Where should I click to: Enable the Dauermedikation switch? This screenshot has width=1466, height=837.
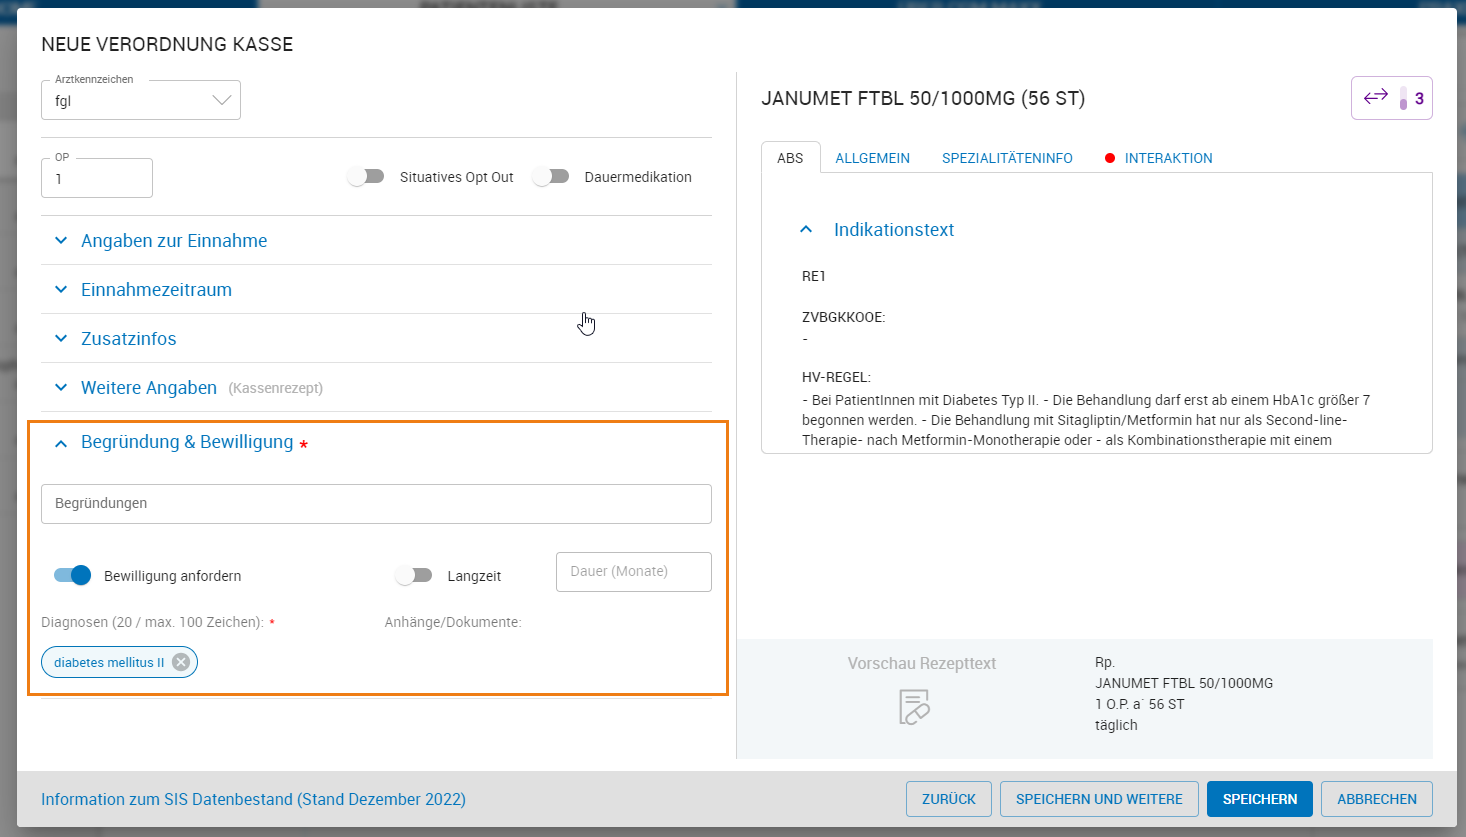pos(551,177)
